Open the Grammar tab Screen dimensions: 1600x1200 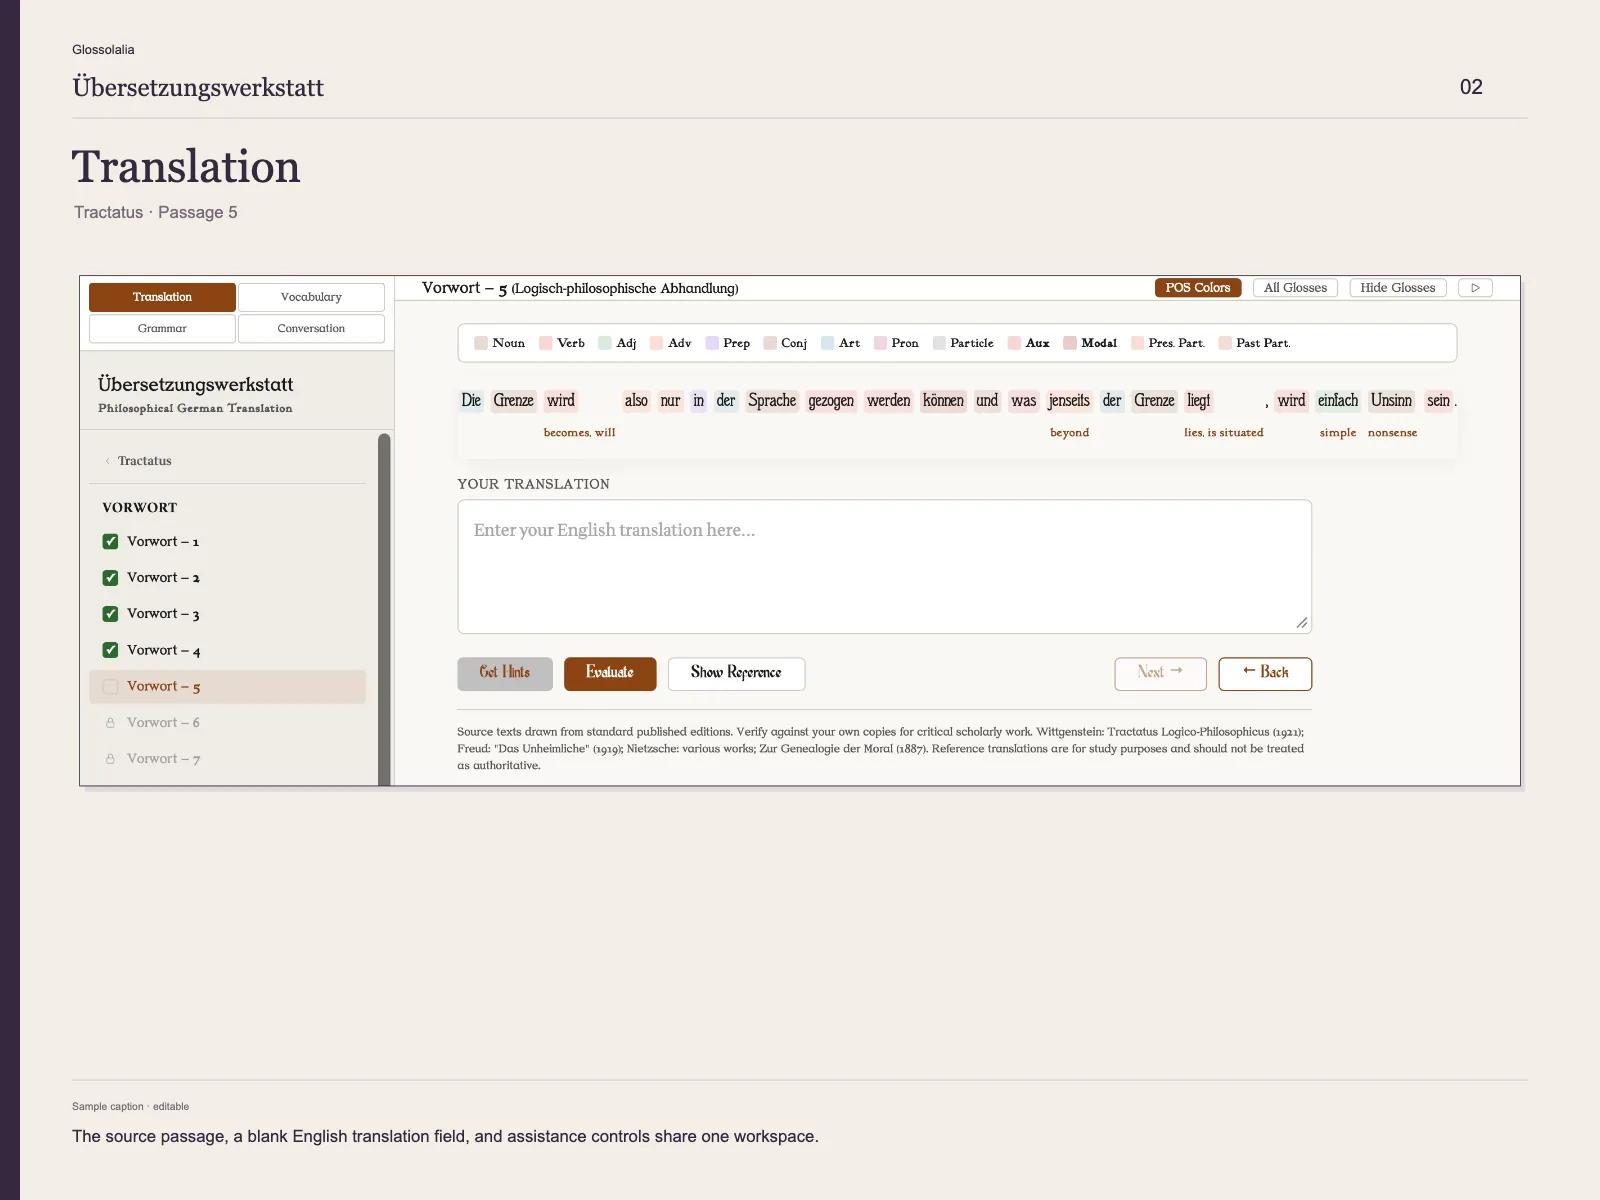click(162, 328)
